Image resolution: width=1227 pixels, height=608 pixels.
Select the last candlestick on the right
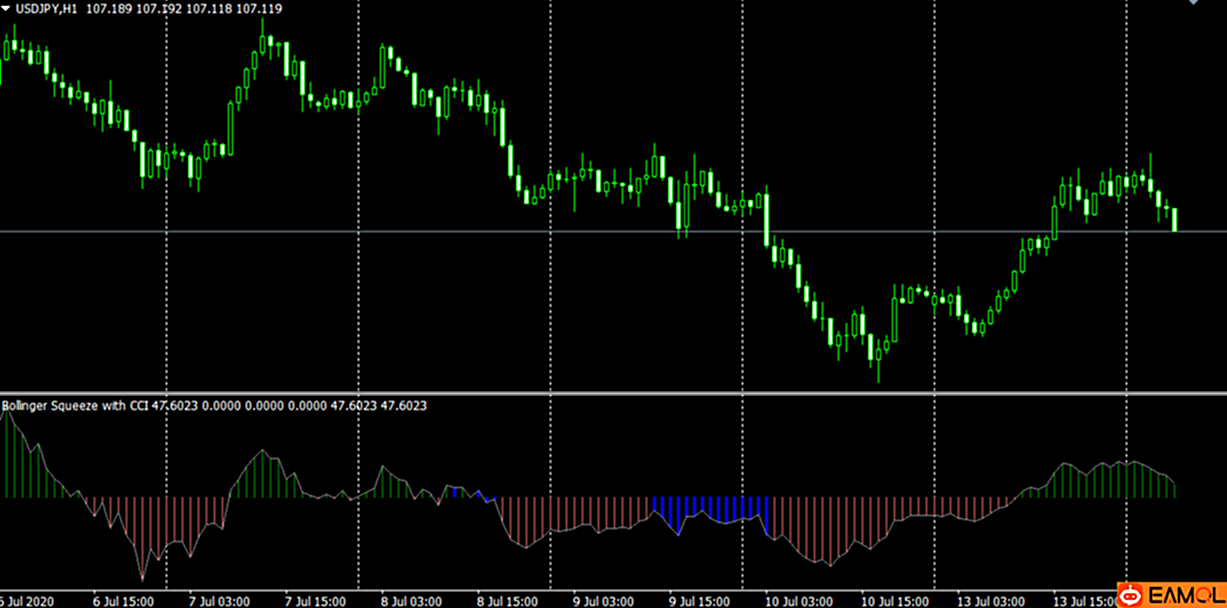pyautogui.click(x=1175, y=219)
